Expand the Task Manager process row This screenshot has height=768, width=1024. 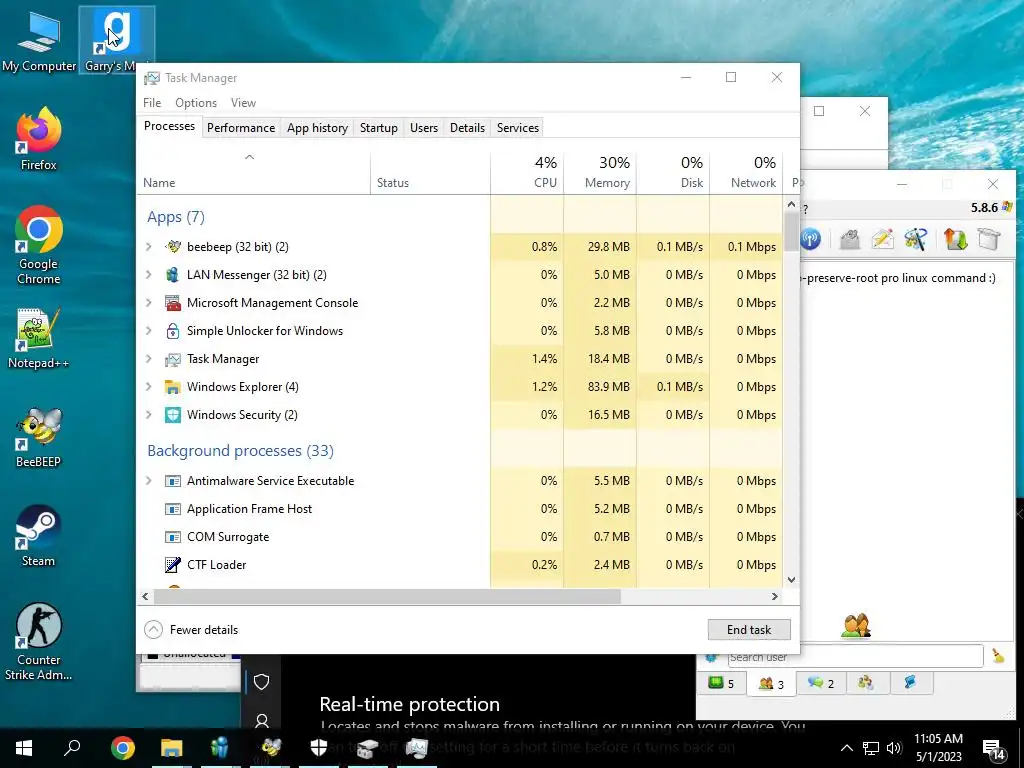(149, 359)
